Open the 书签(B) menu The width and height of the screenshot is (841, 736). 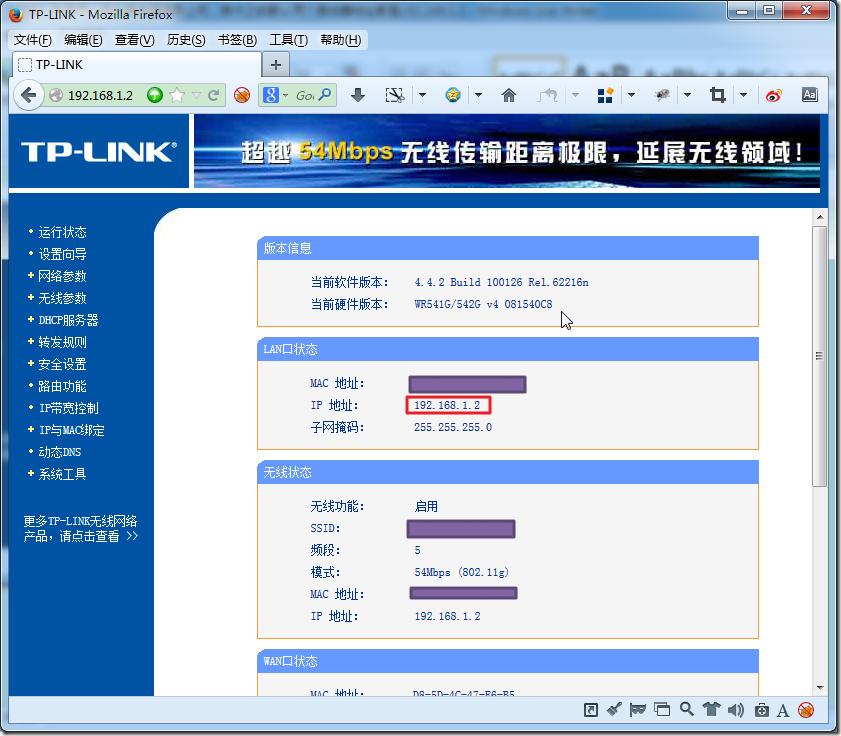237,40
